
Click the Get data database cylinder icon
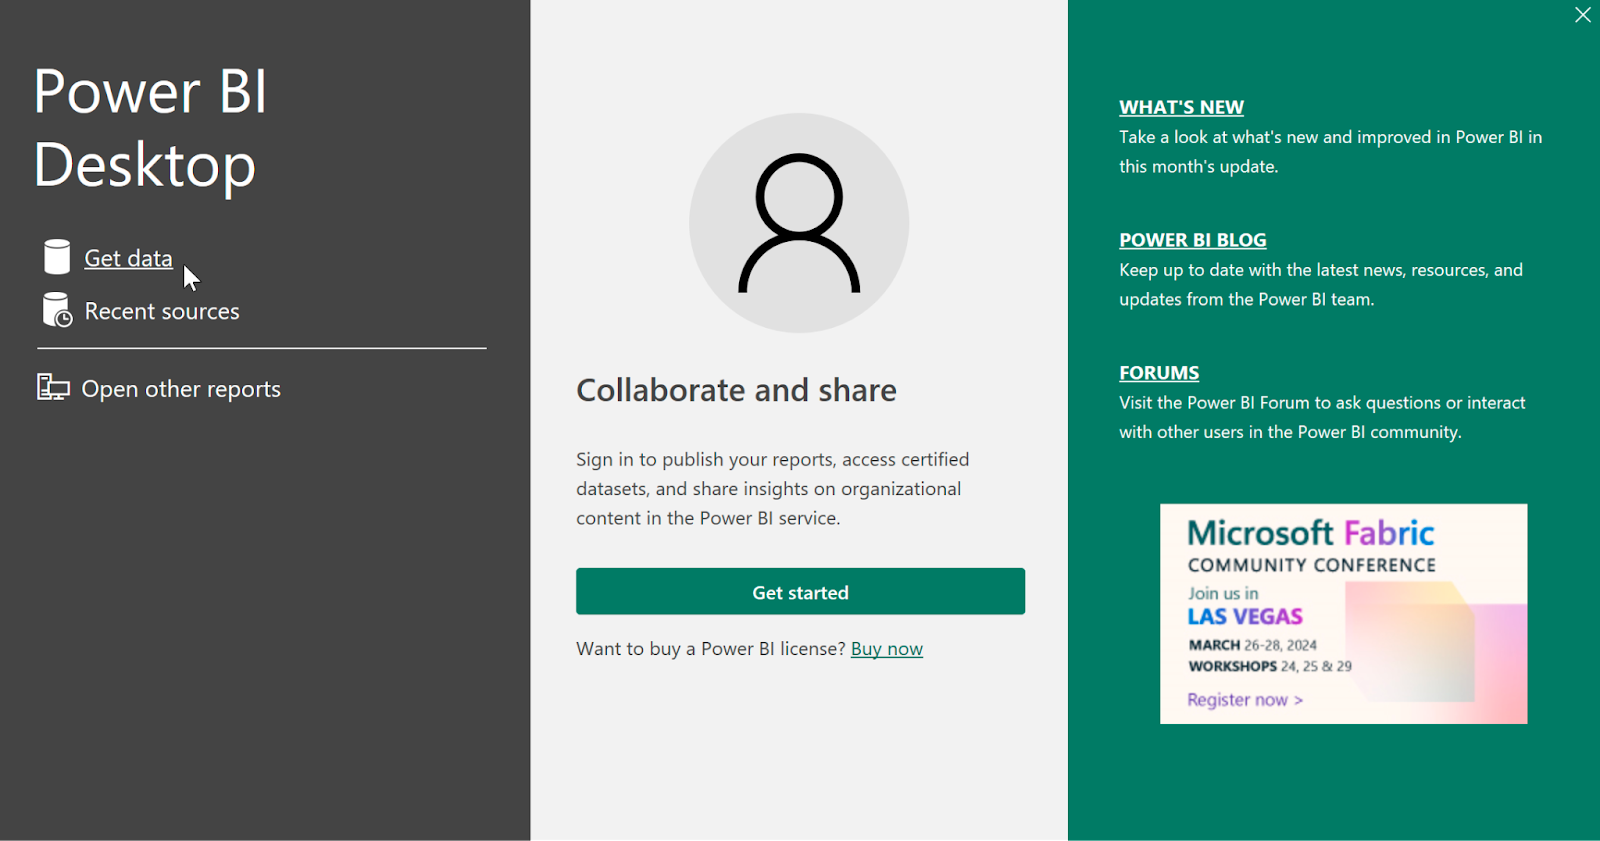point(57,257)
